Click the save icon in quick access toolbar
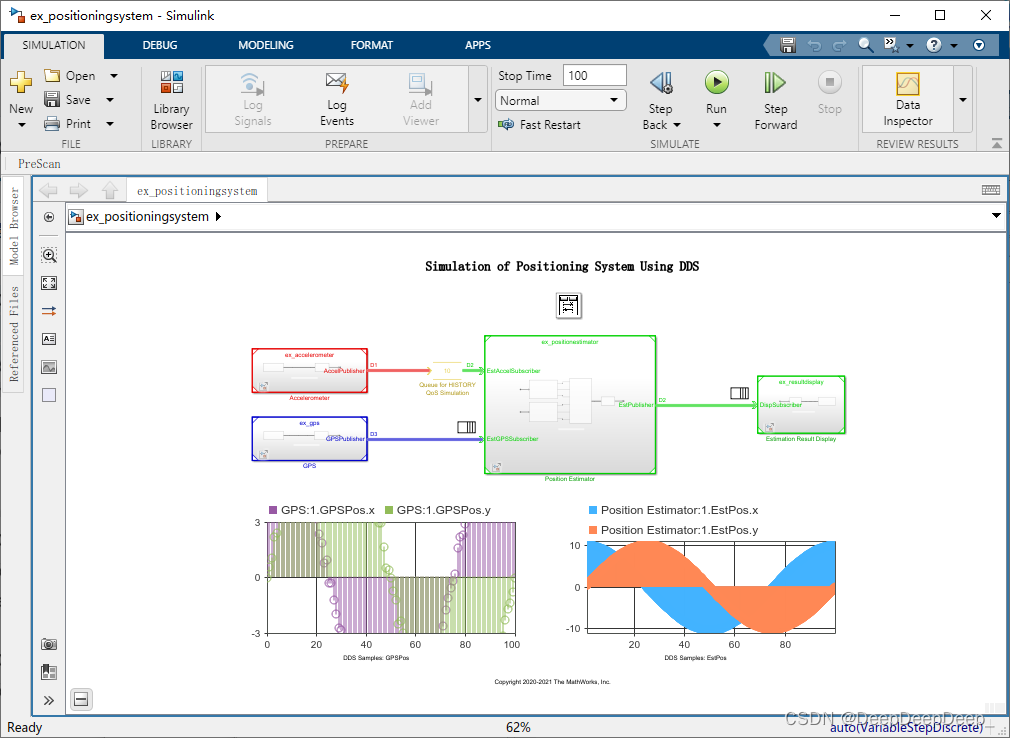Screen dimensions: 1010x738 788,45
